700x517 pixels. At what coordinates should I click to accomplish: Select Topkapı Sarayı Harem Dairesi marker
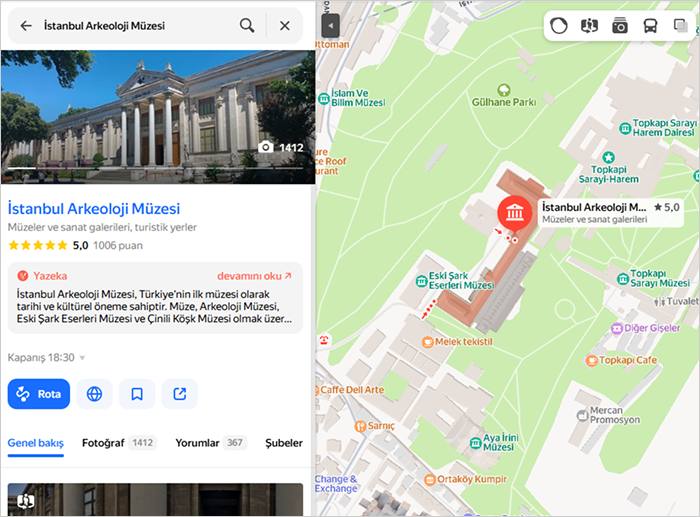[x=625, y=129]
